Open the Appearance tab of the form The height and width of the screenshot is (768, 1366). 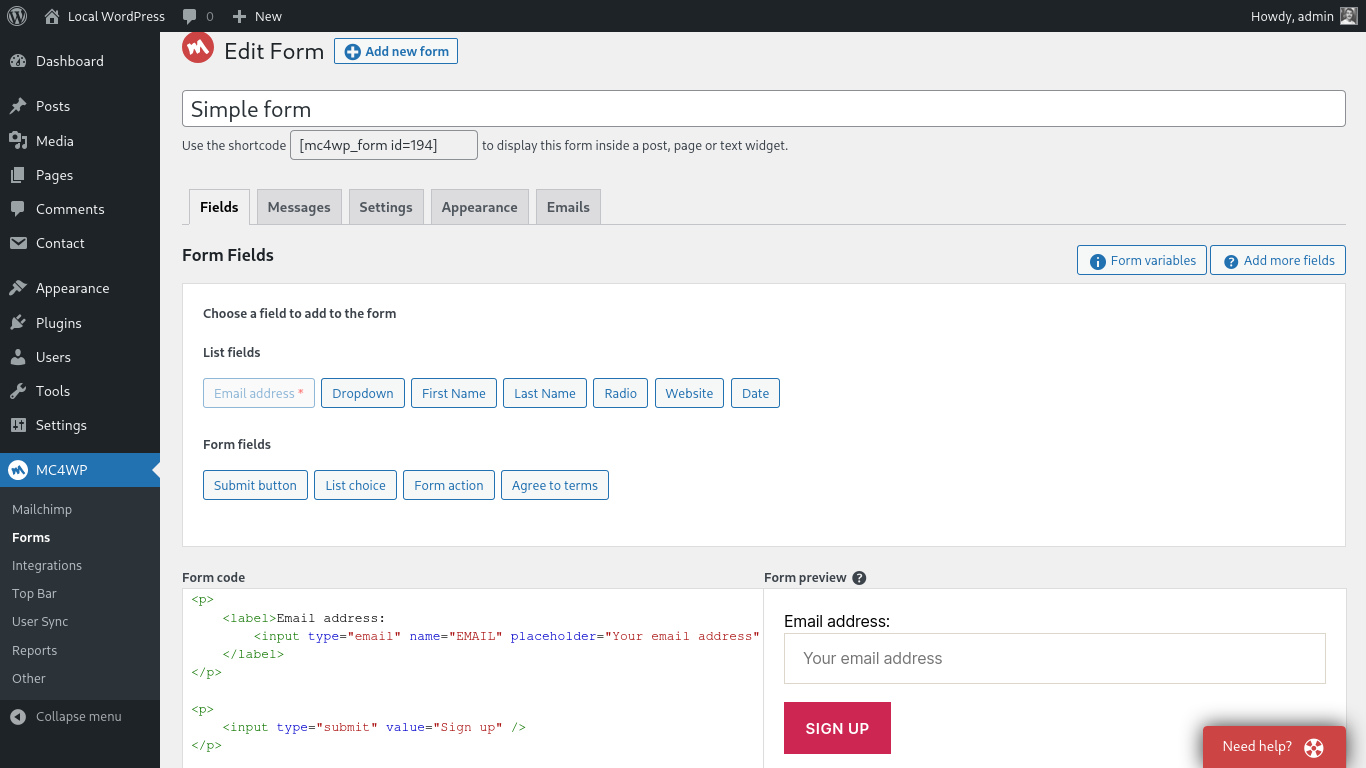479,207
